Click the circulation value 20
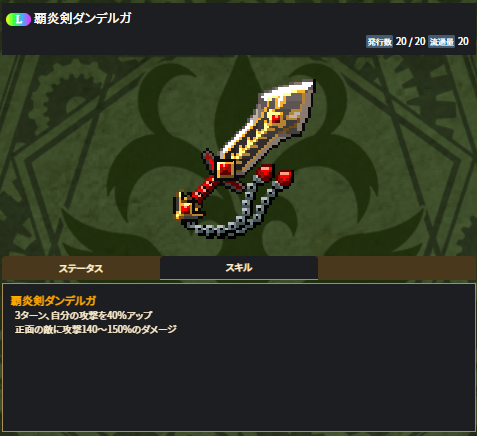This screenshot has height=436, width=477. click(x=463, y=42)
